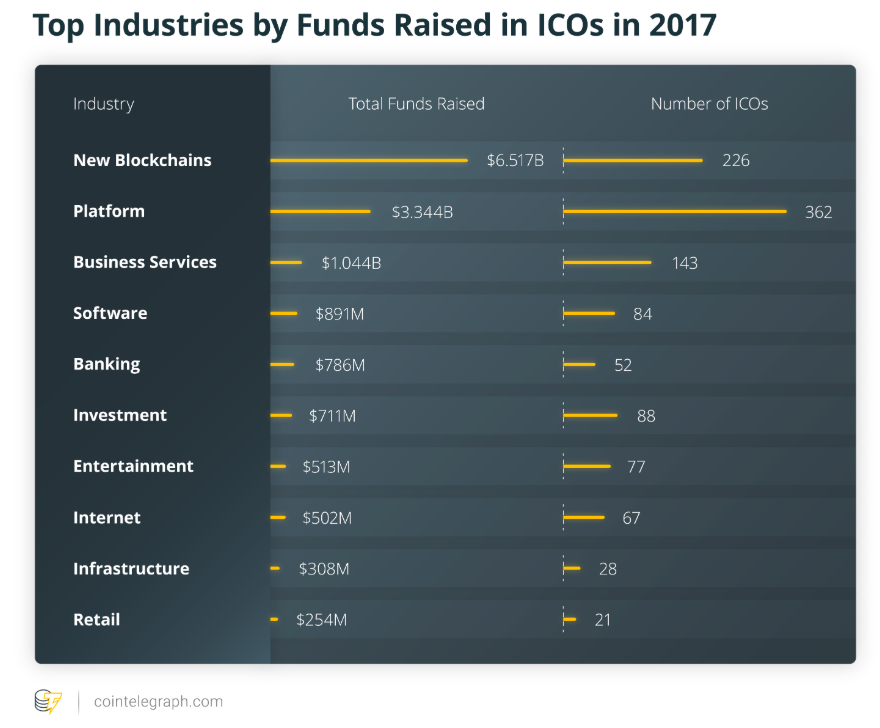Viewport: 880px width, 728px height.
Task: Click the Investment industry label
Action: pos(120,415)
